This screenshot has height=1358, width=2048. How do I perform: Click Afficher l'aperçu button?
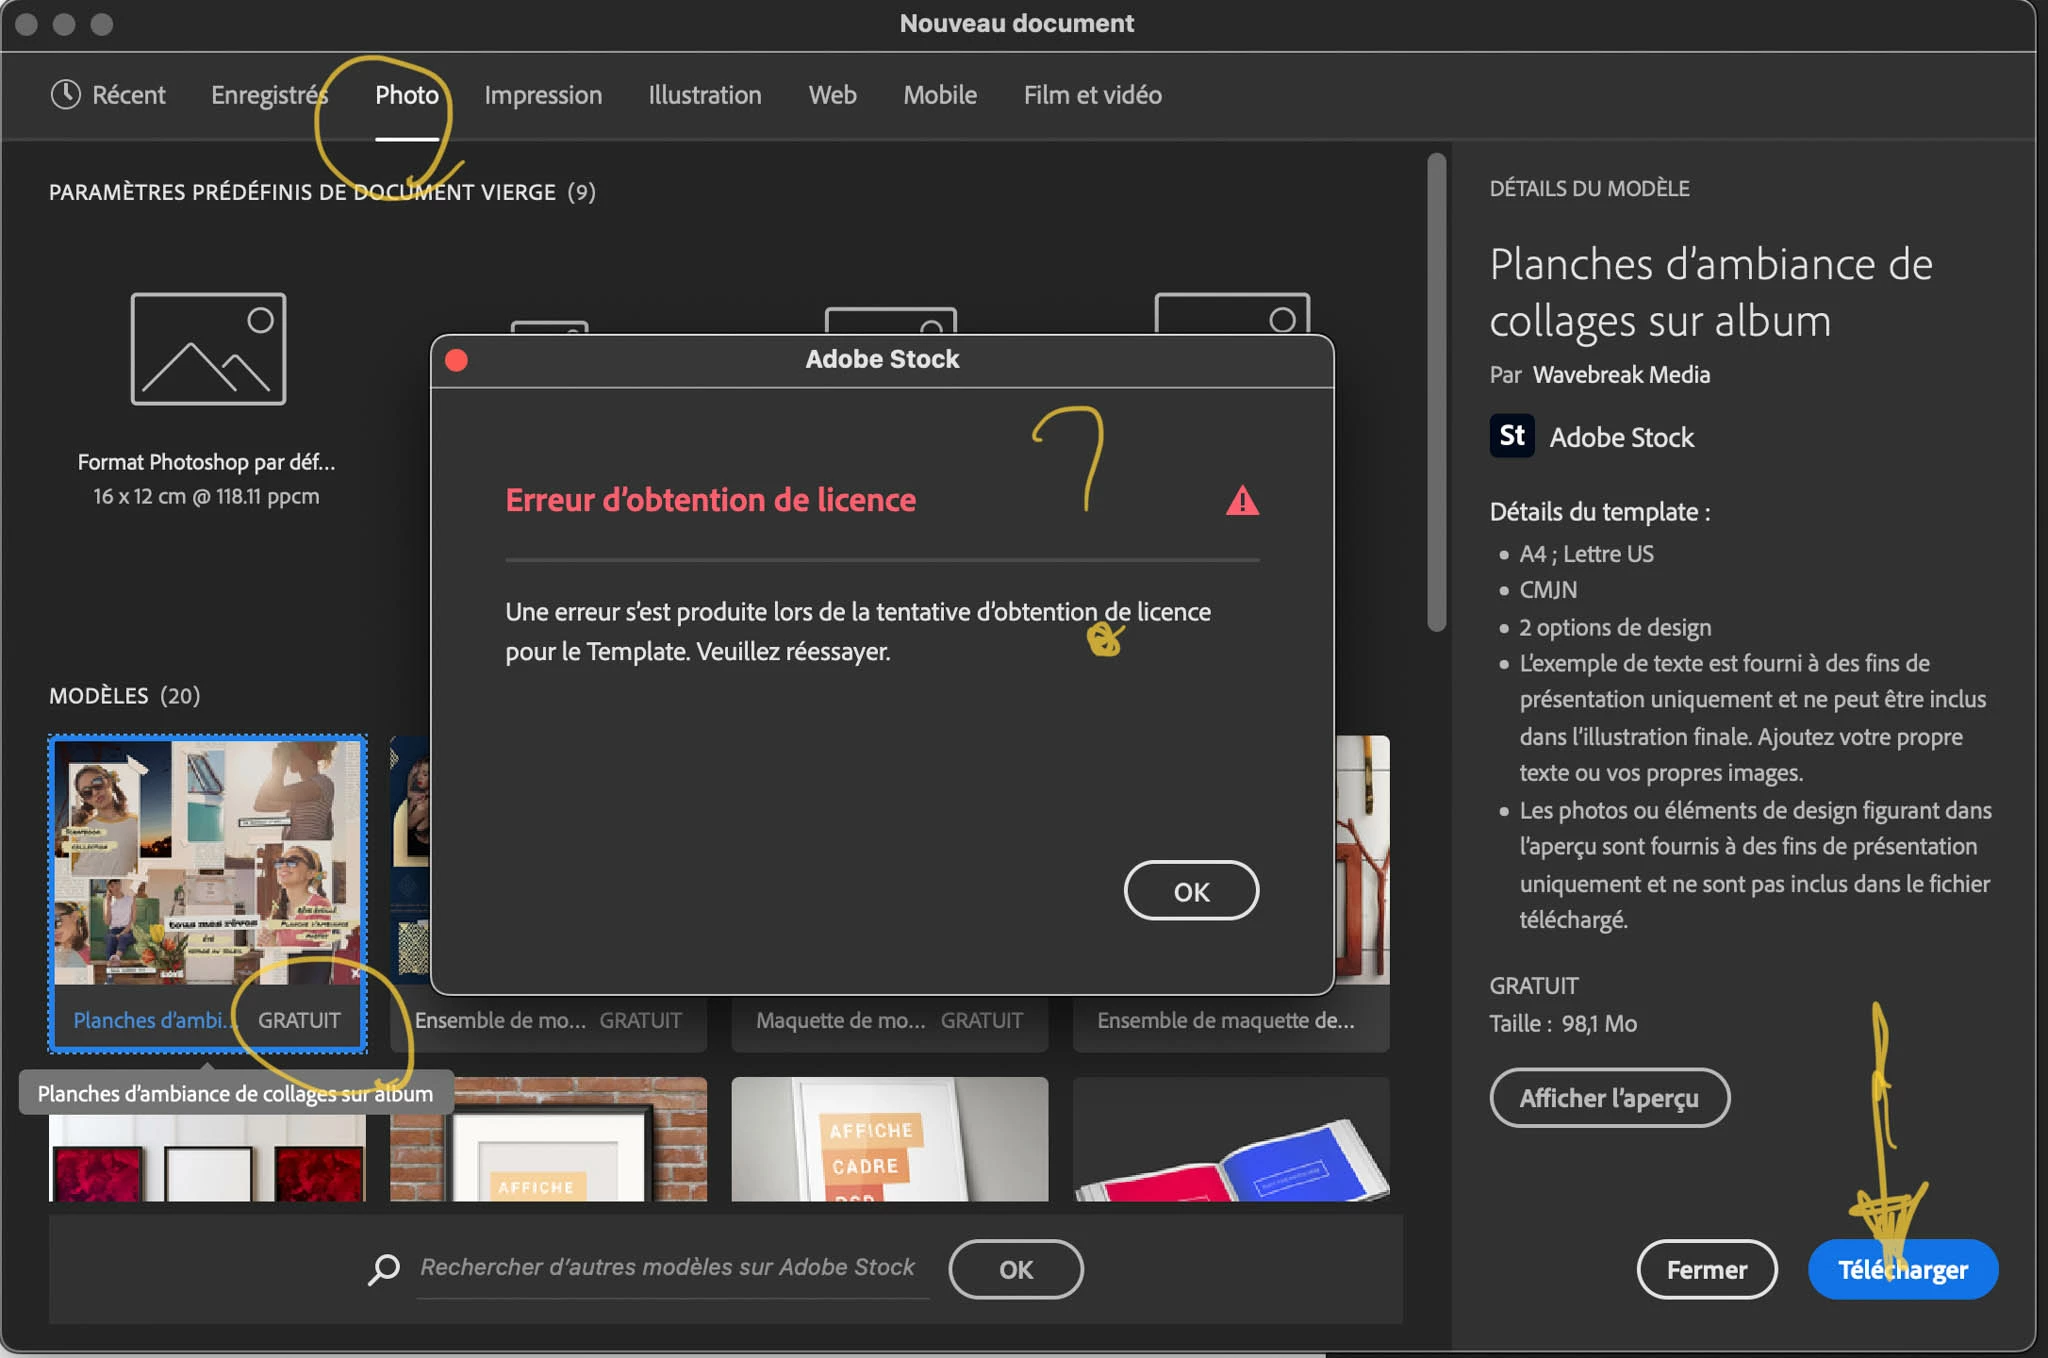(x=1608, y=1098)
